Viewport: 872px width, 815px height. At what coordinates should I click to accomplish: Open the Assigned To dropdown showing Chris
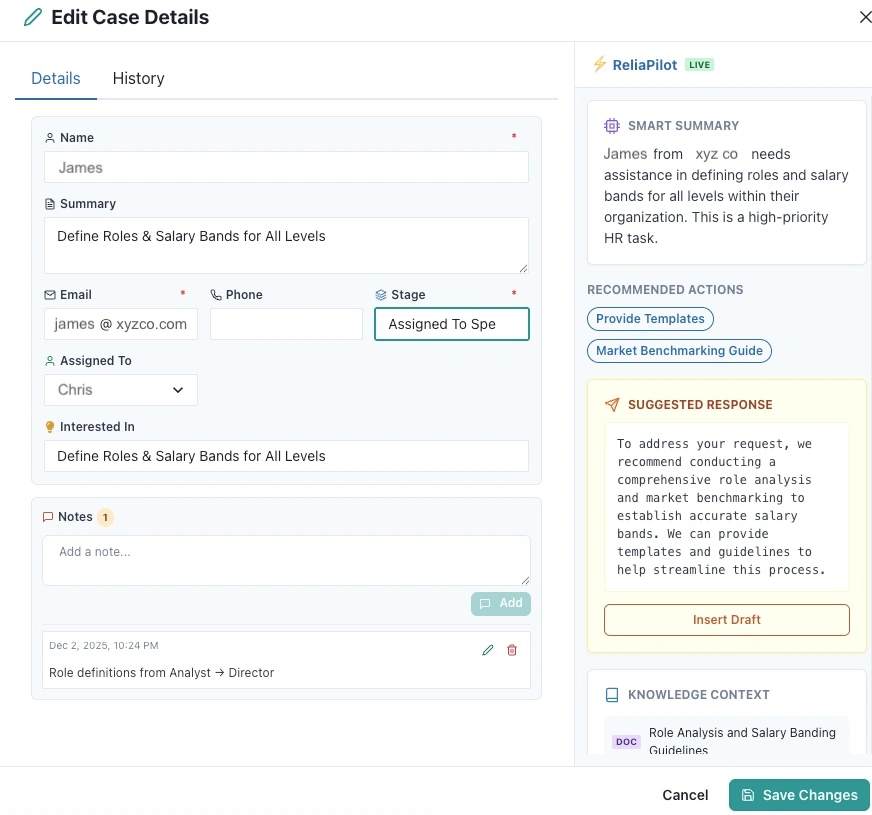(x=120, y=390)
